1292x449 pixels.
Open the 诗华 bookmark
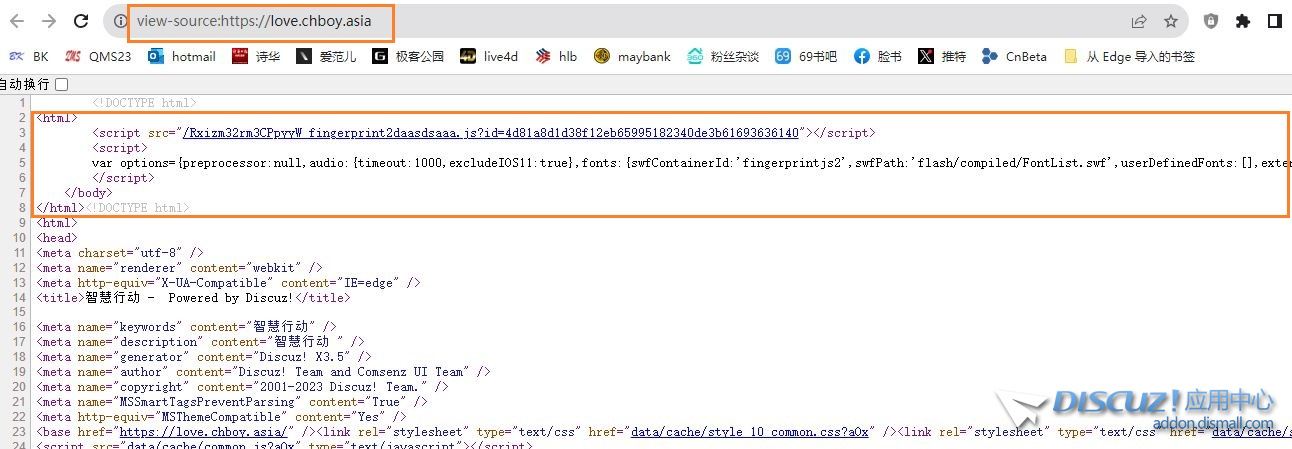[256, 57]
